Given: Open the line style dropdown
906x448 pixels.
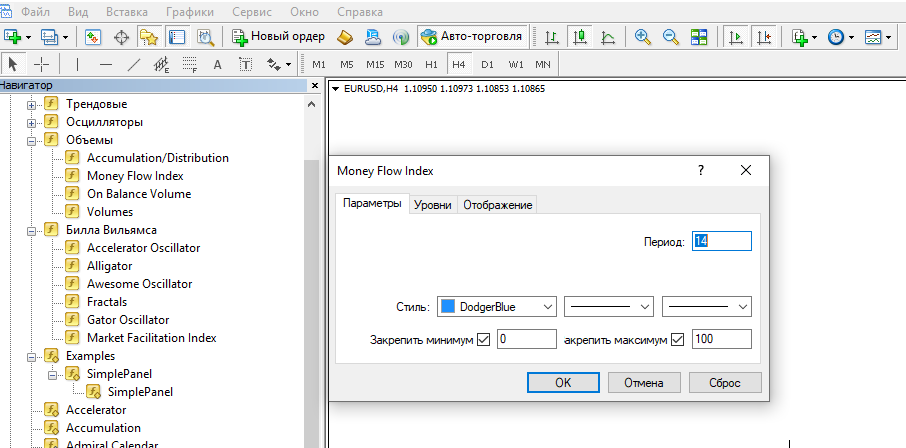Looking at the screenshot, I should tap(608, 307).
